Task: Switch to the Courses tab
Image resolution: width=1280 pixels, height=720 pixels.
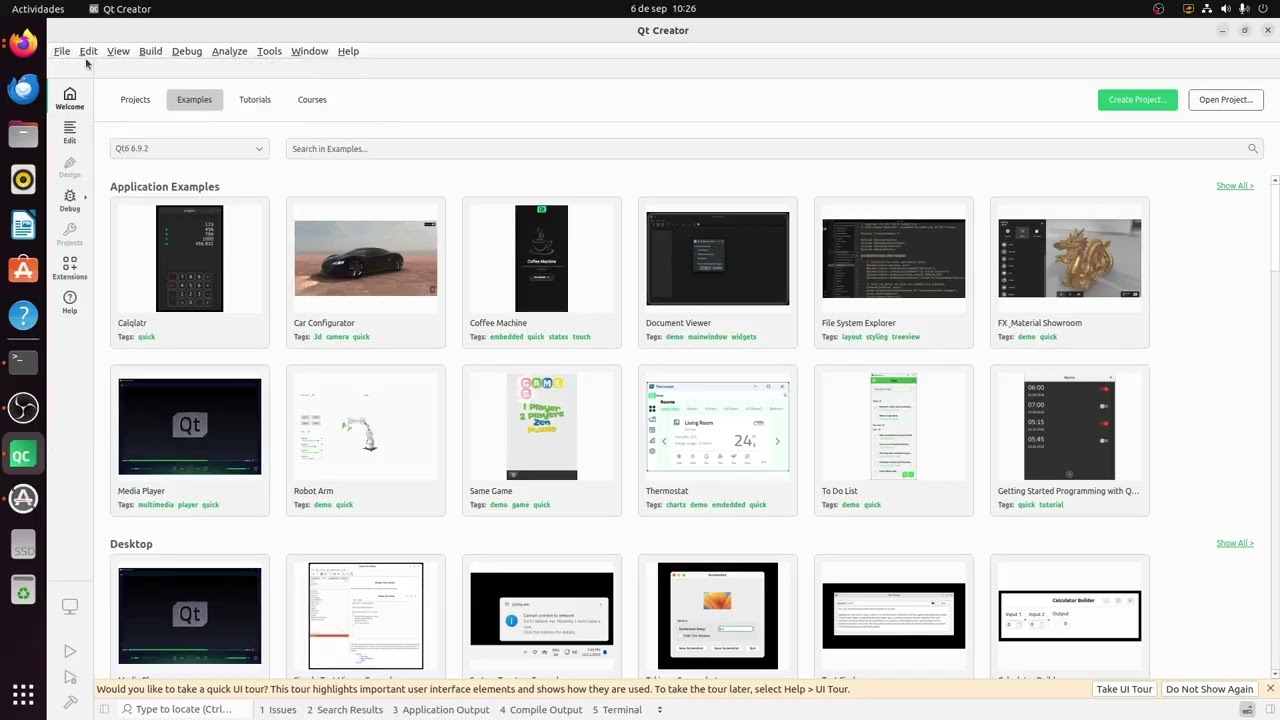Action: (312, 100)
